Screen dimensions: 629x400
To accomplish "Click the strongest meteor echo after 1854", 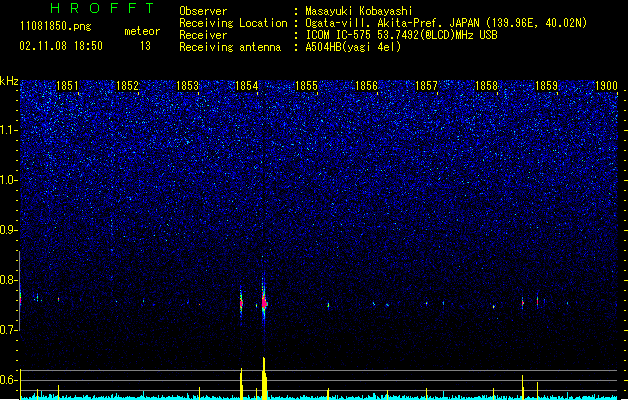I will [264, 303].
